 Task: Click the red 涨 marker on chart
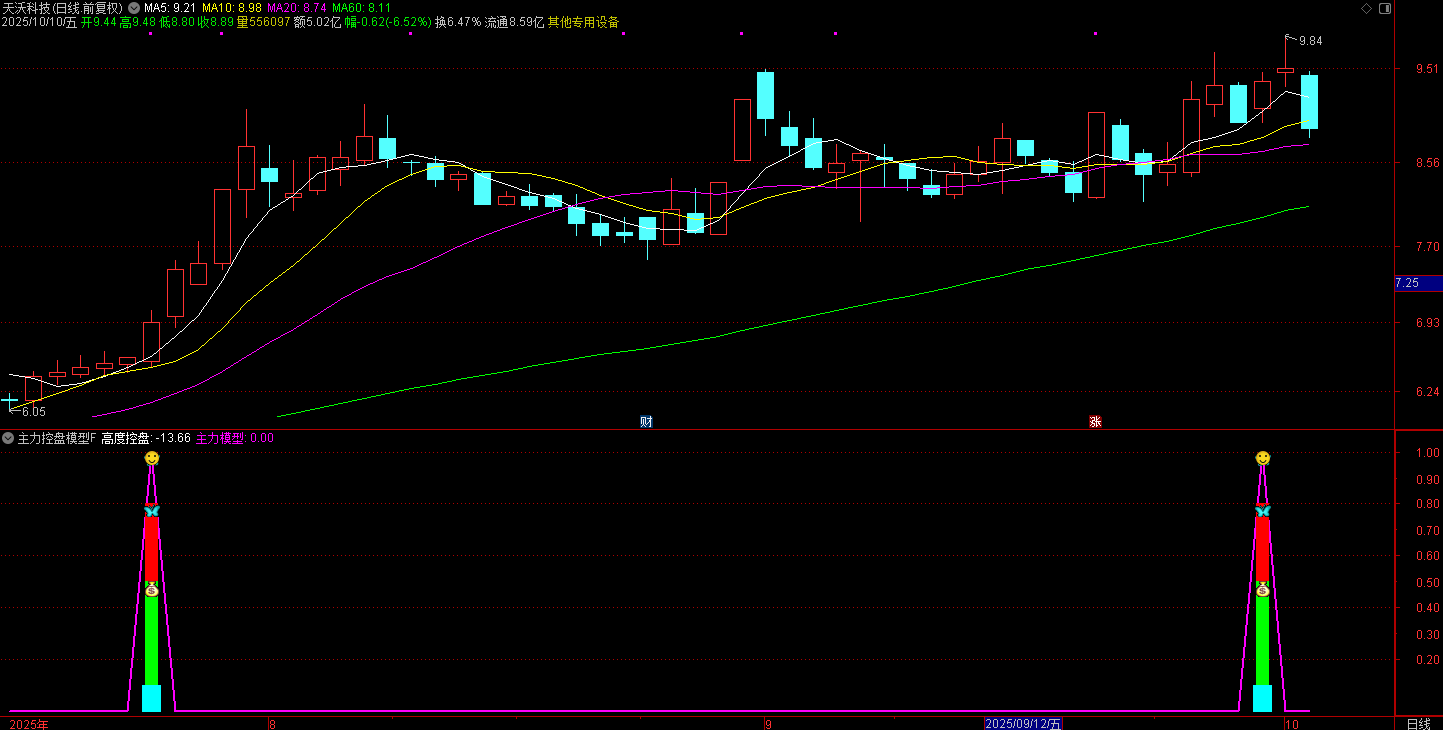[x=1095, y=422]
